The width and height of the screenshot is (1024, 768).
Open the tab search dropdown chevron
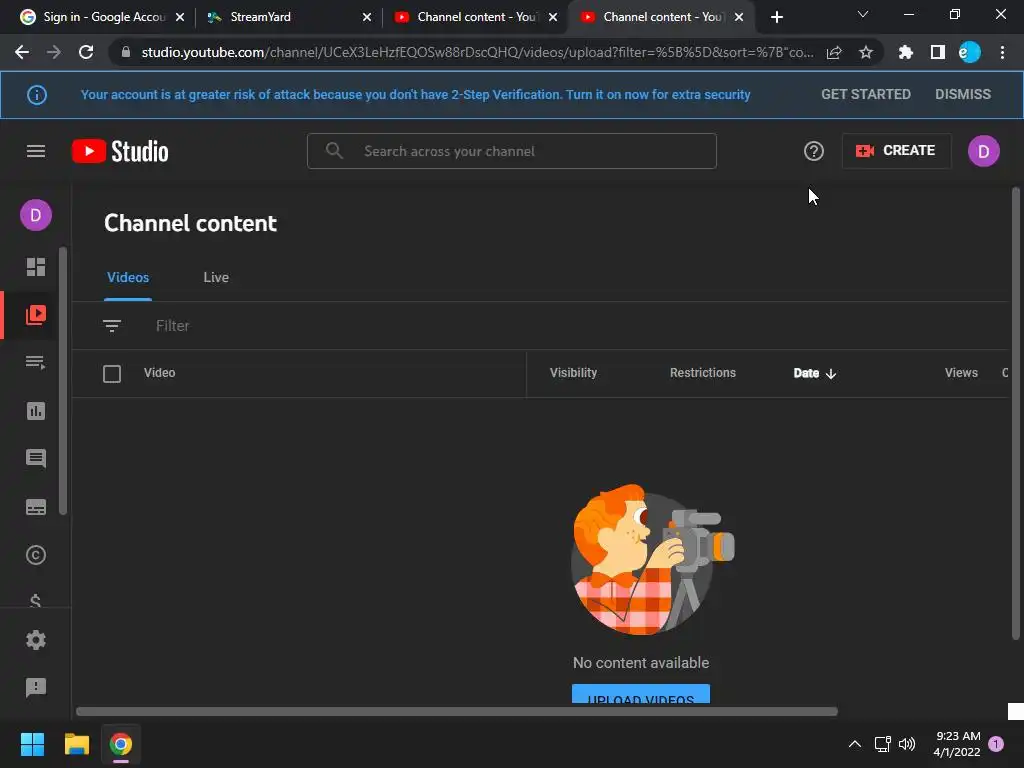pos(862,14)
